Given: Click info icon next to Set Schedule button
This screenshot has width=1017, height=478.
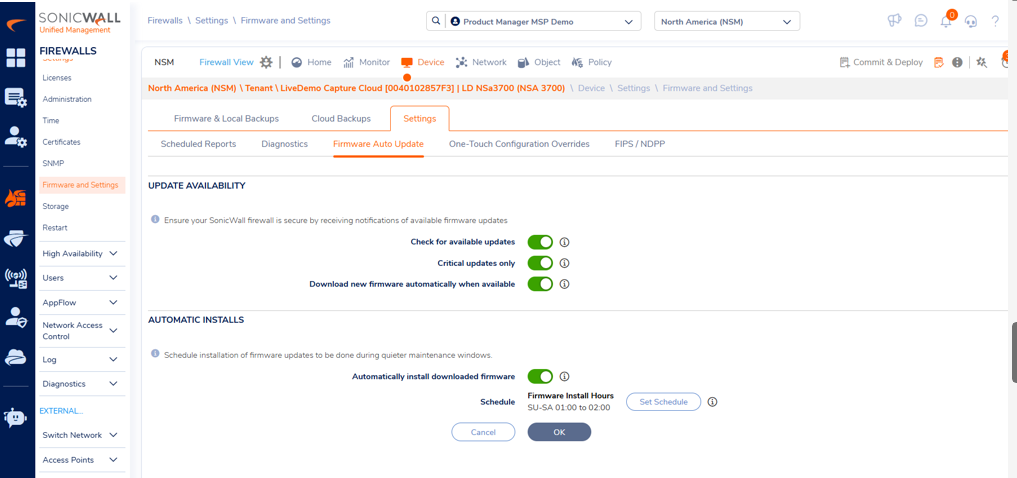Looking at the screenshot, I should pos(712,402).
